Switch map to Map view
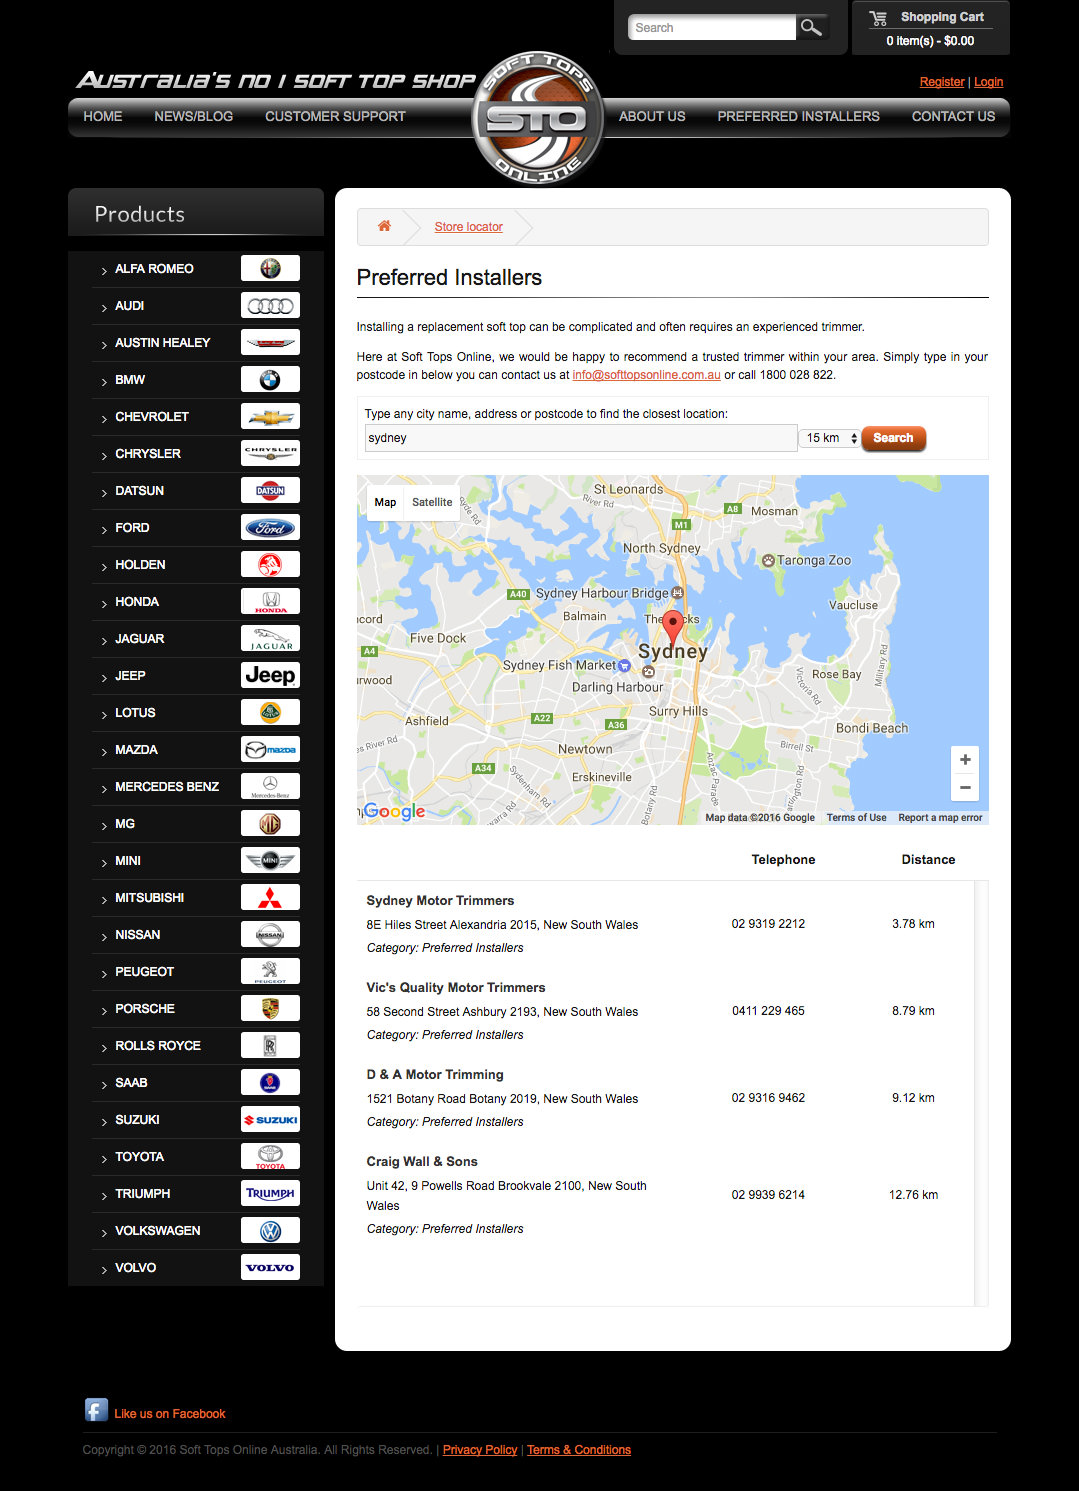The width and height of the screenshot is (1079, 1491). coord(385,502)
